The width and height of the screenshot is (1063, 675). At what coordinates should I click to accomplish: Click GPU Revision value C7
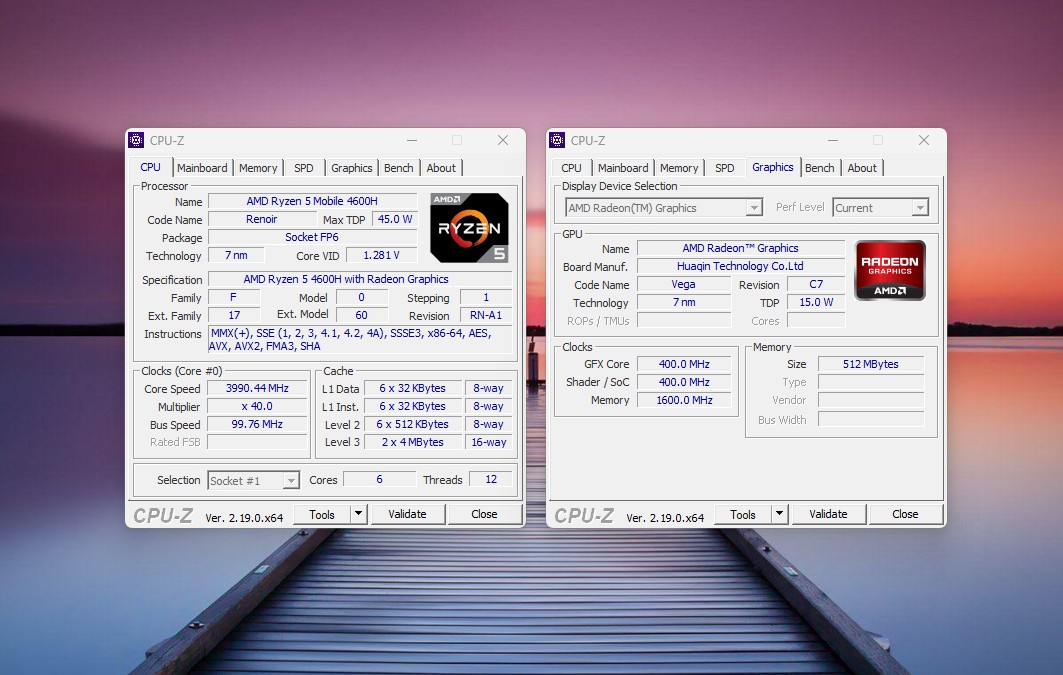[816, 285]
